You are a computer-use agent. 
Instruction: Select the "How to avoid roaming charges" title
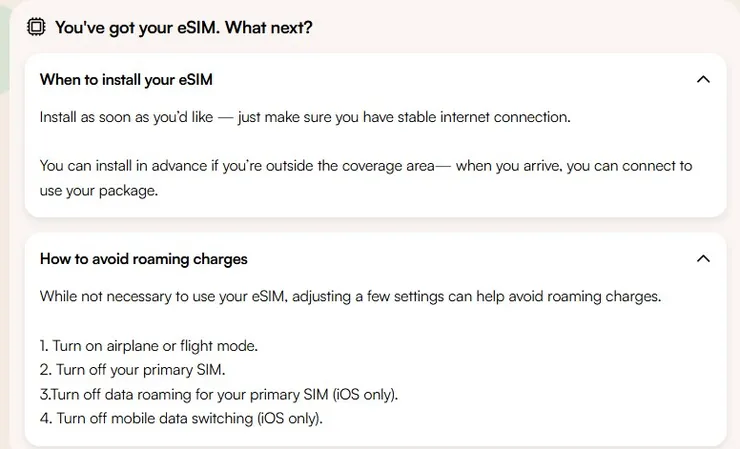[143, 259]
